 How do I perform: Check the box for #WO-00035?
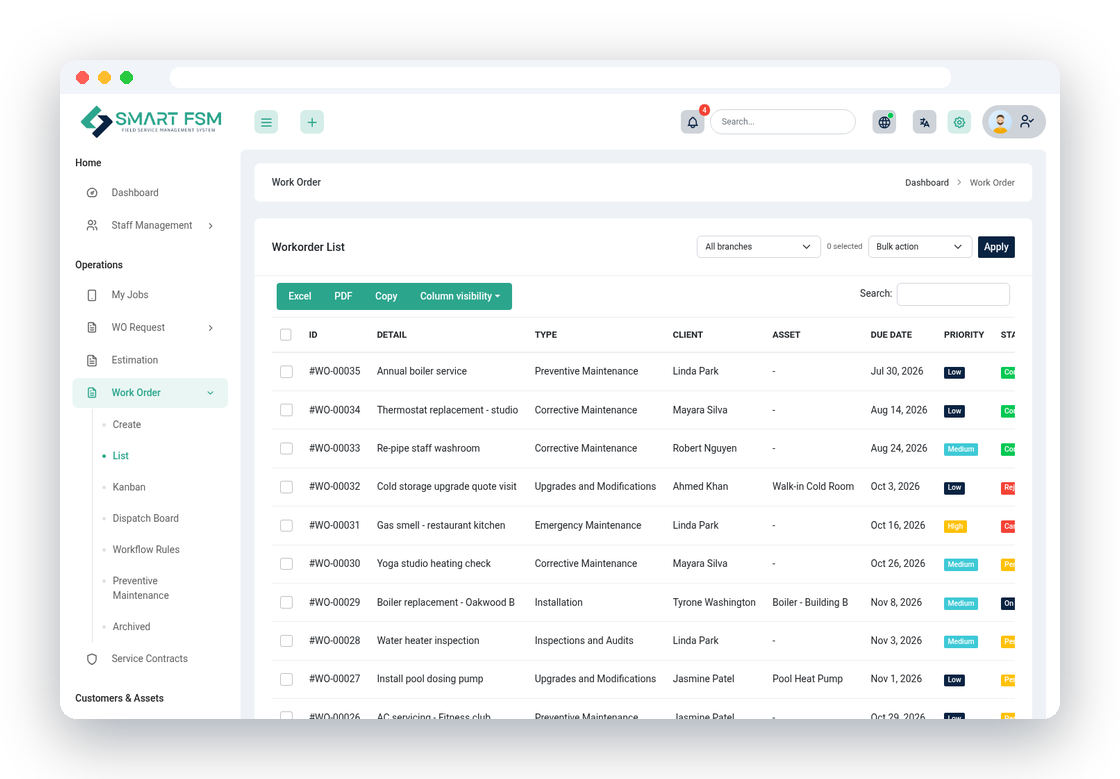(286, 371)
